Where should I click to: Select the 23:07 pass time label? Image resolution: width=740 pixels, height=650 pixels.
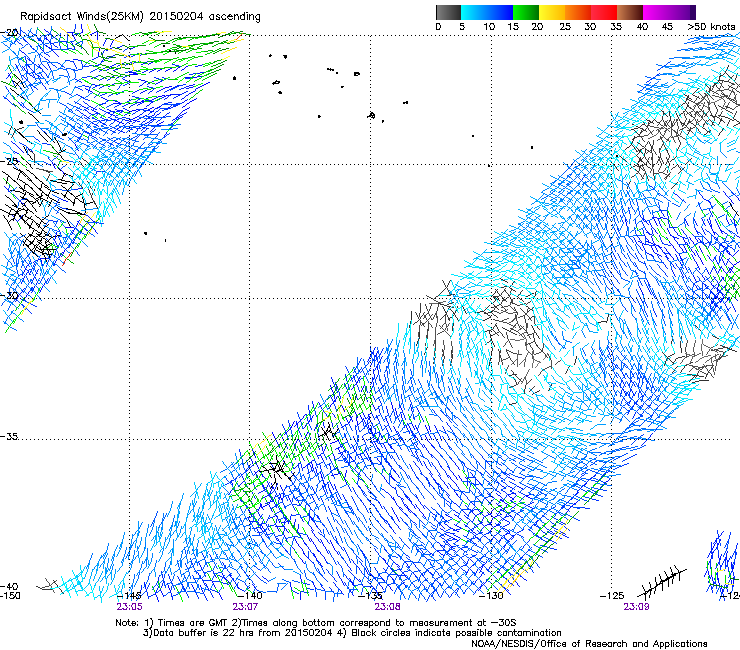(x=245, y=607)
